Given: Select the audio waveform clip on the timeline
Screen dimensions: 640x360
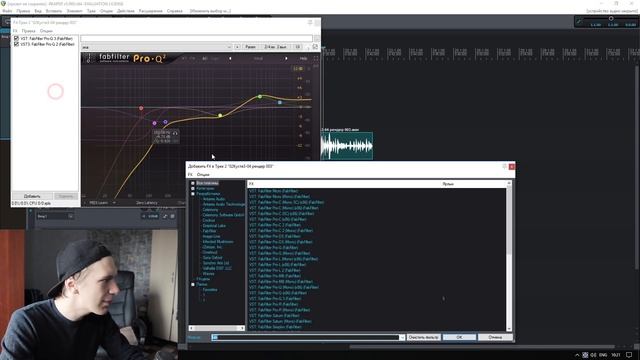Looking at the screenshot, I should [347, 145].
